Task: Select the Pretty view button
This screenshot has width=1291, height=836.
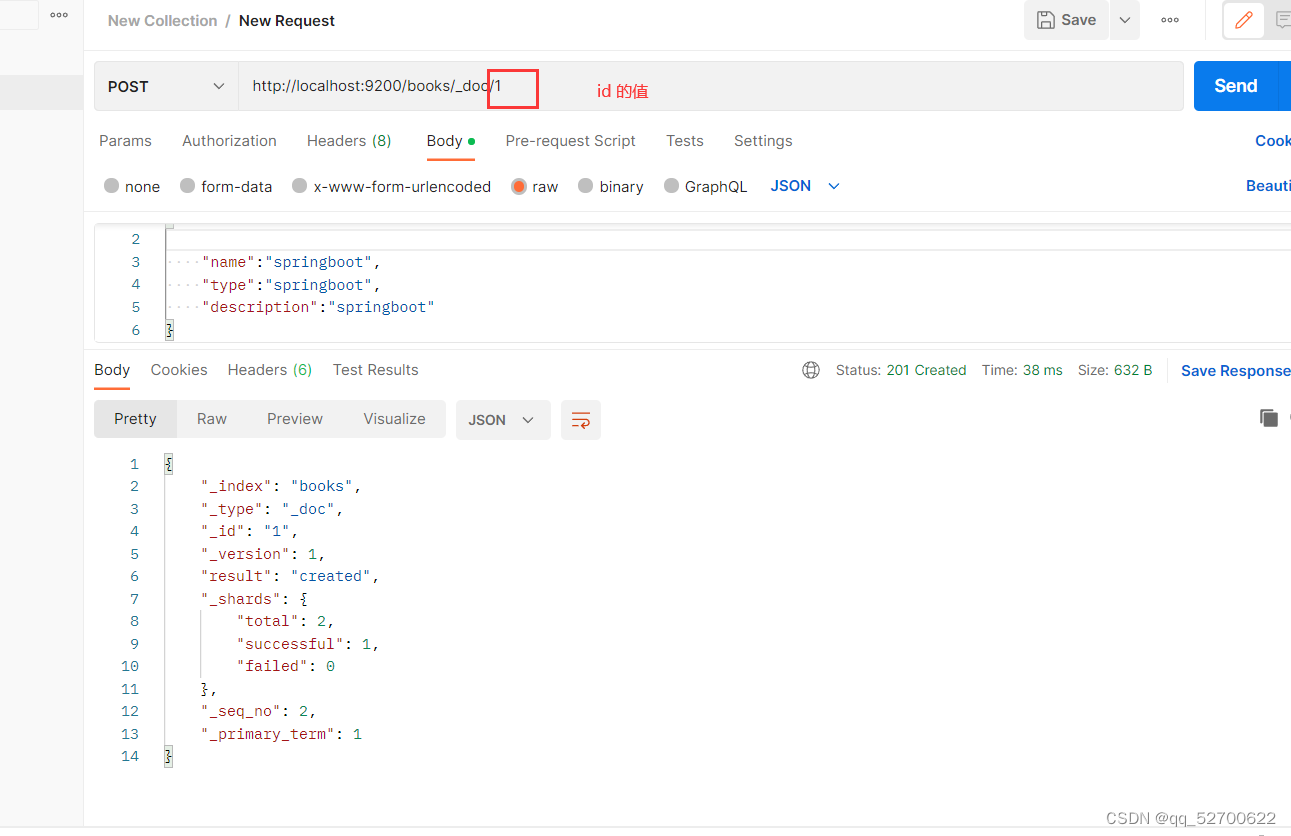Action: [x=135, y=419]
